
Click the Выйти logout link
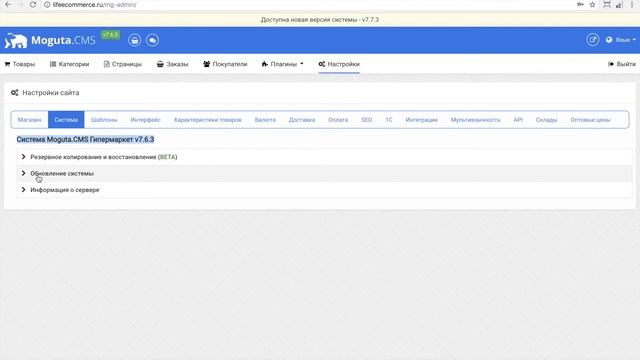(x=622, y=64)
